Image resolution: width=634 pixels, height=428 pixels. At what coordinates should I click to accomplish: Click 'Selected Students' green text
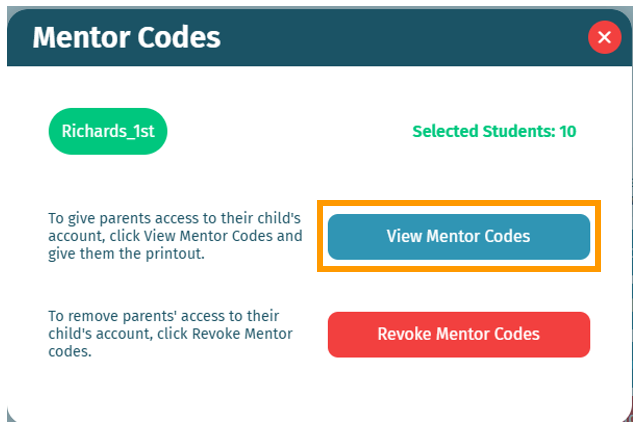pos(484,131)
